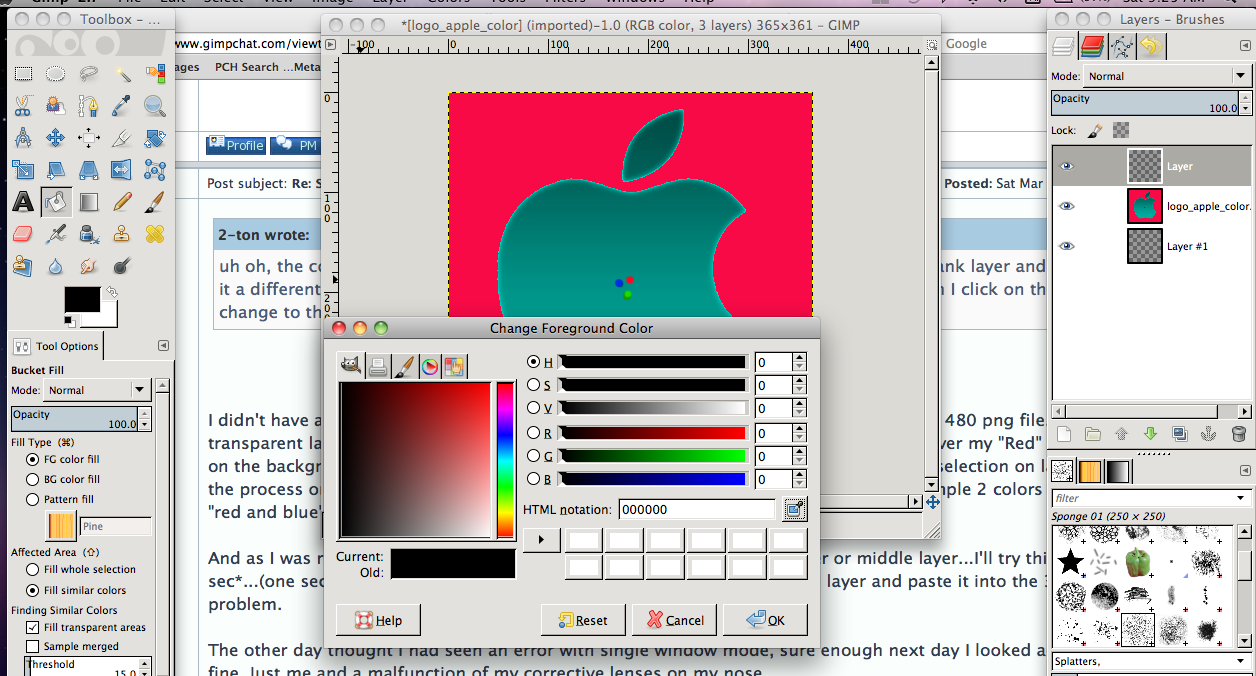Delete layer using the trash icon

1238,434
